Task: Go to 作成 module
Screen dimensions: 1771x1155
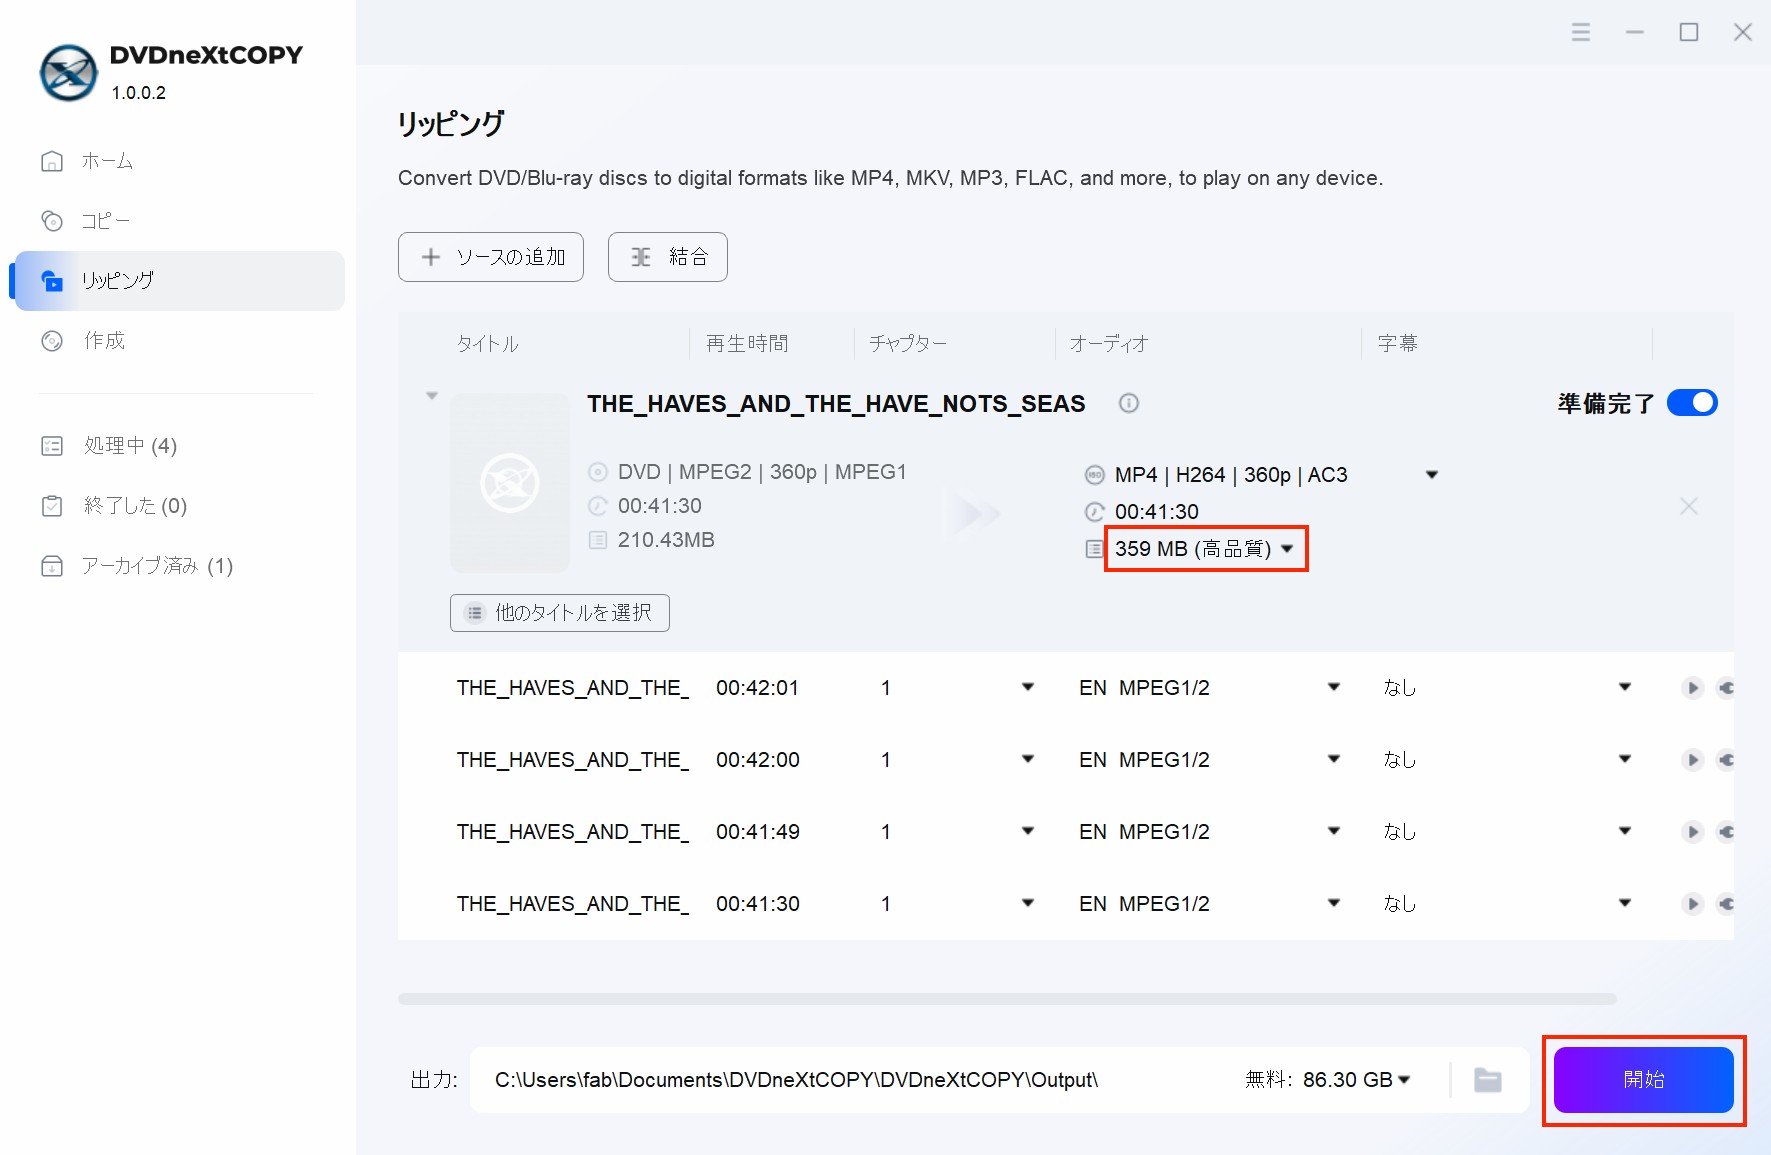Action: pos(83,341)
